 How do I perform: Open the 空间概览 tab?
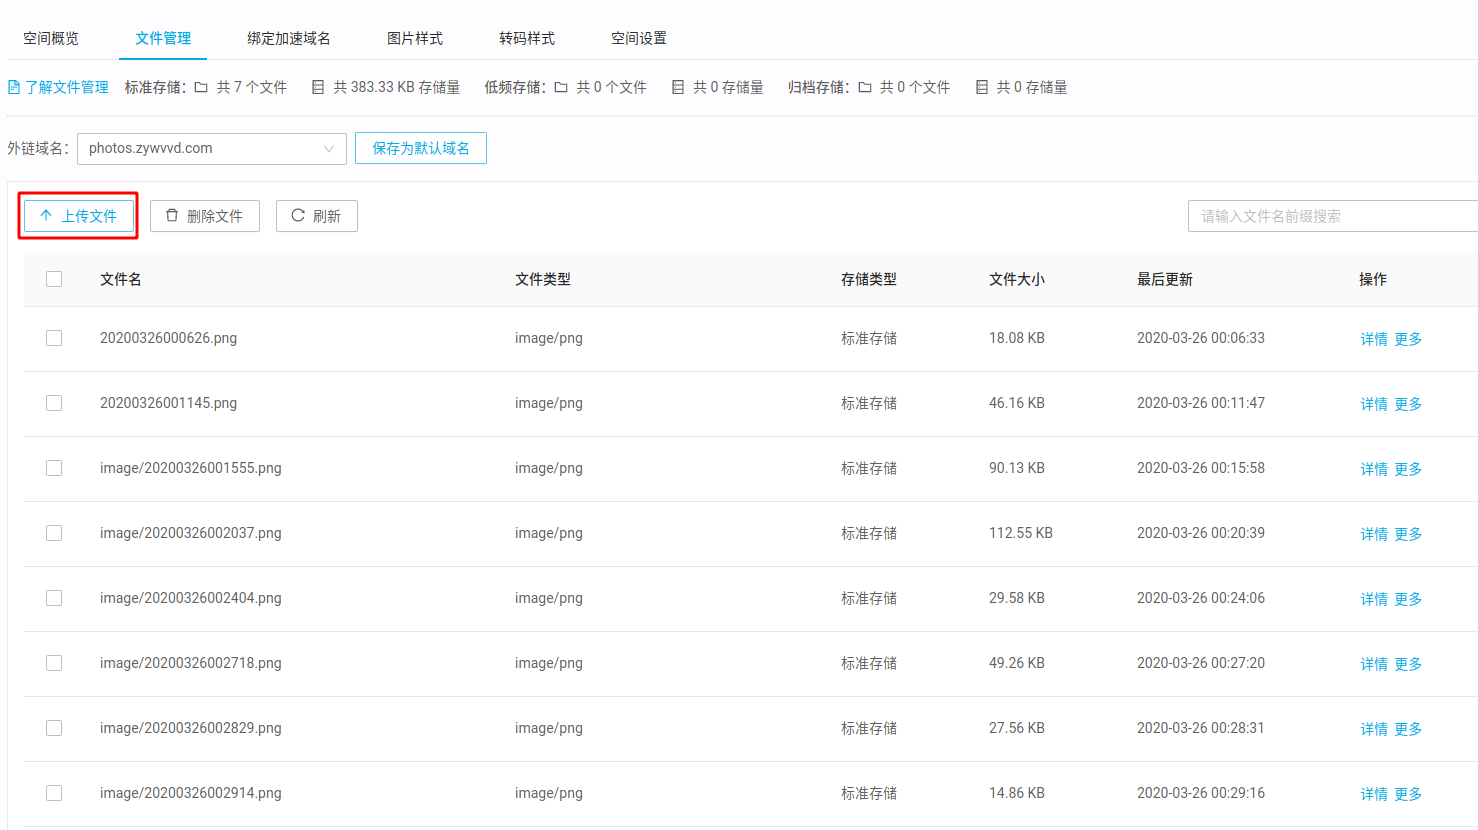click(51, 38)
